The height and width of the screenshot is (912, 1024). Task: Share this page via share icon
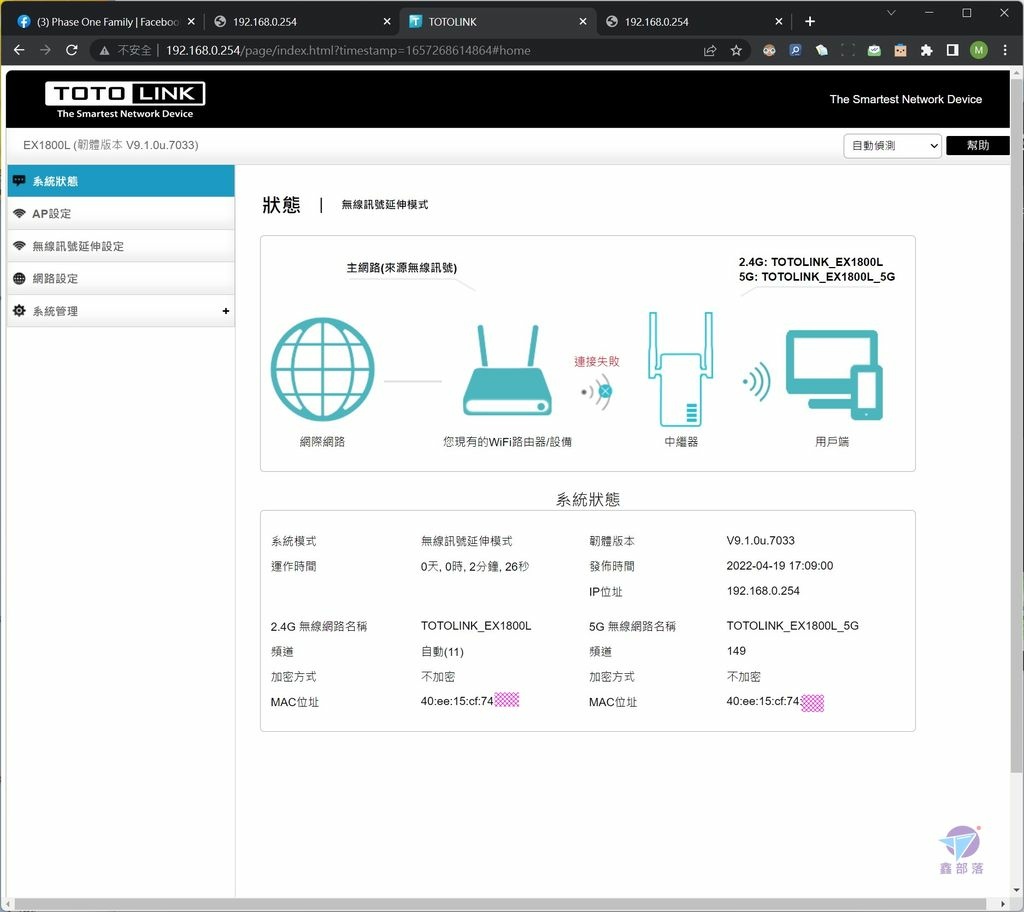(x=710, y=50)
